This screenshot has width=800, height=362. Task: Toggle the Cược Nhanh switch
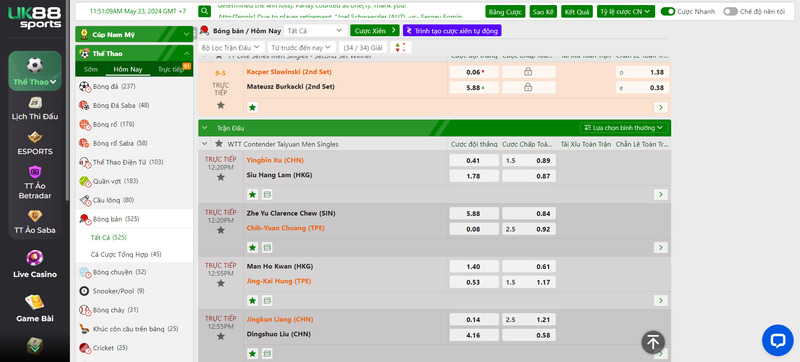click(x=668, y=11)
